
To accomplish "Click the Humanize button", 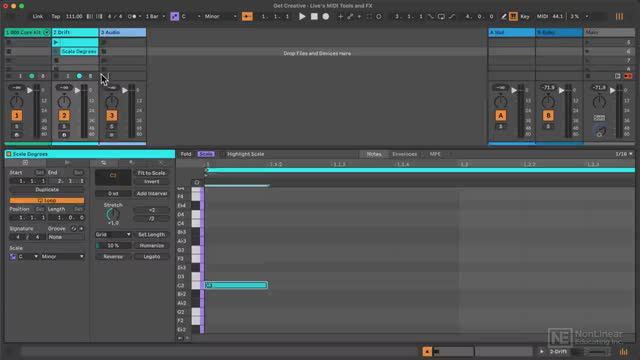I will [151, 246].
